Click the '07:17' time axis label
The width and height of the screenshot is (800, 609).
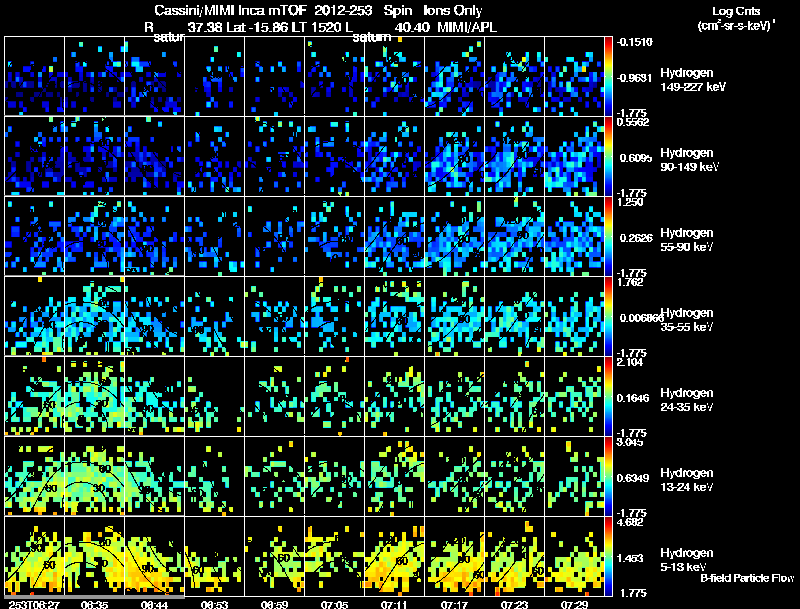[x=454, y=604]
